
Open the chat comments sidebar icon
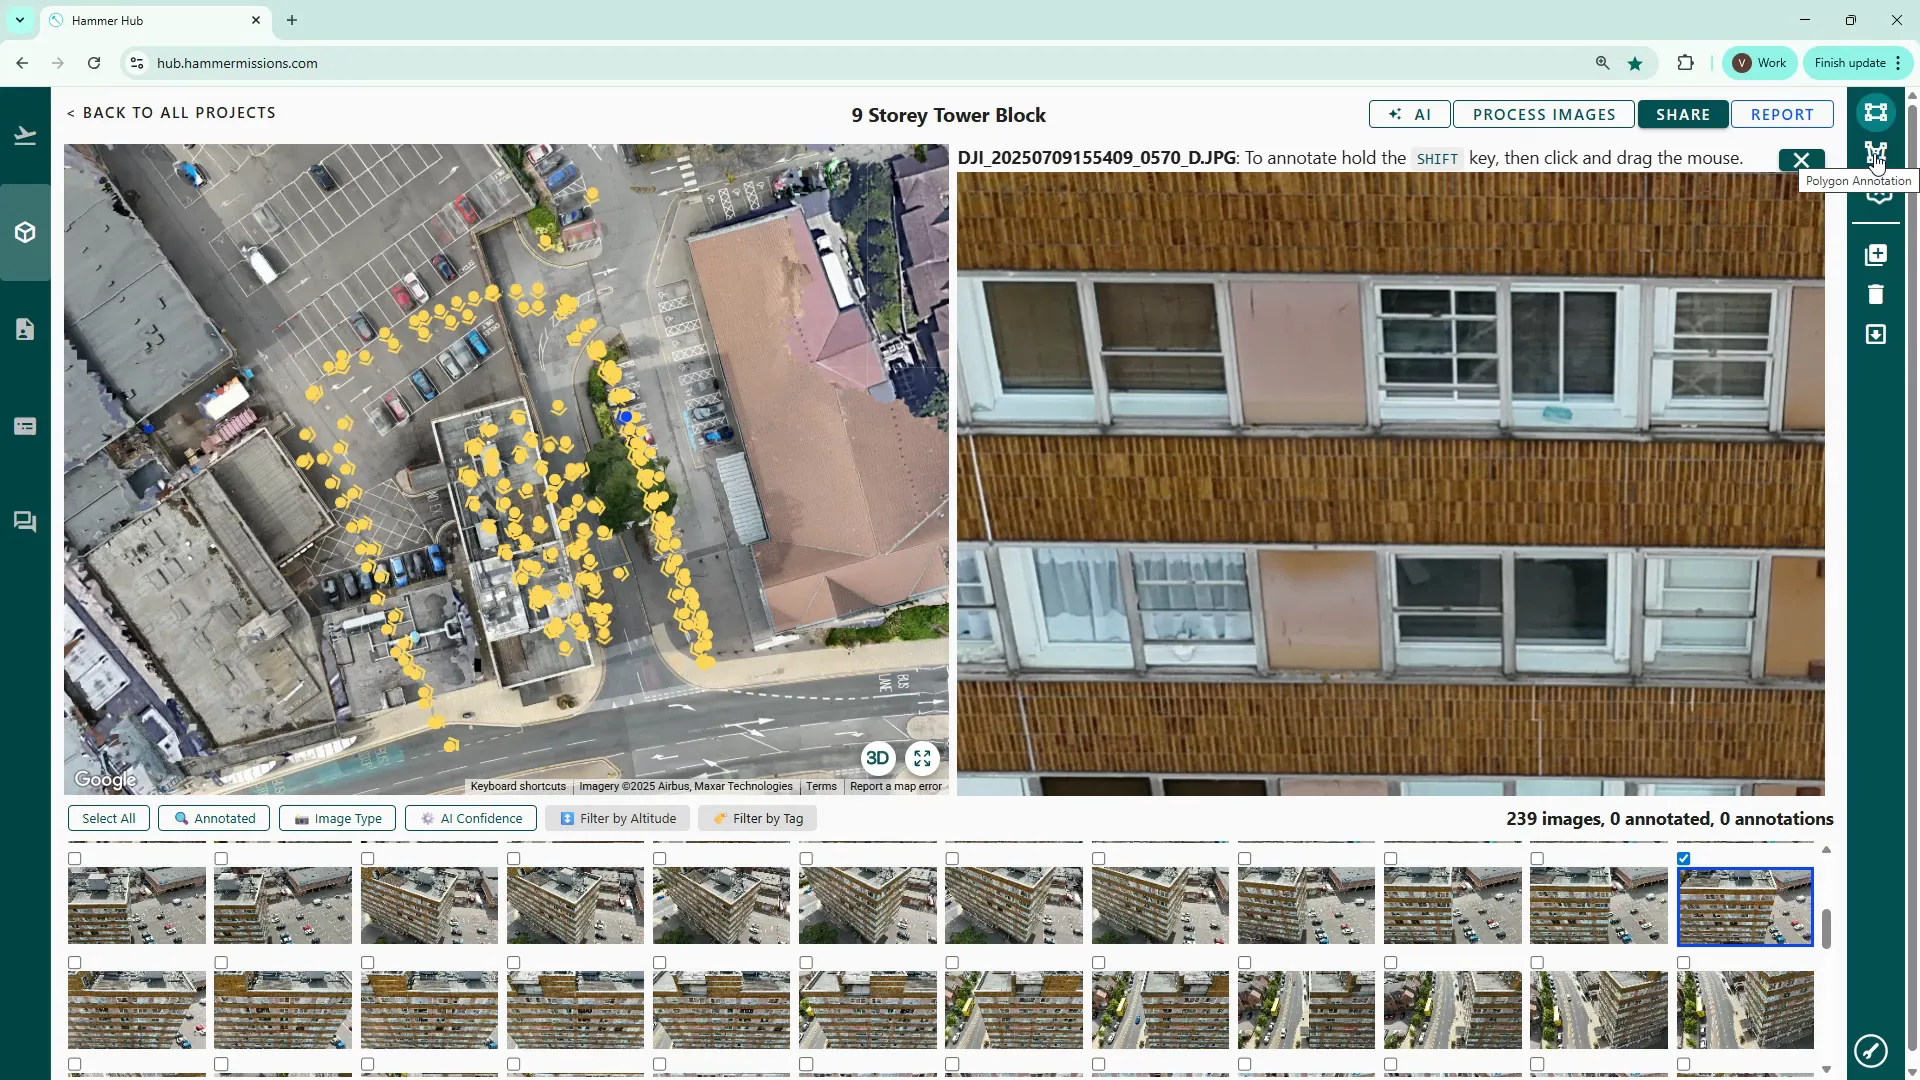25,522
